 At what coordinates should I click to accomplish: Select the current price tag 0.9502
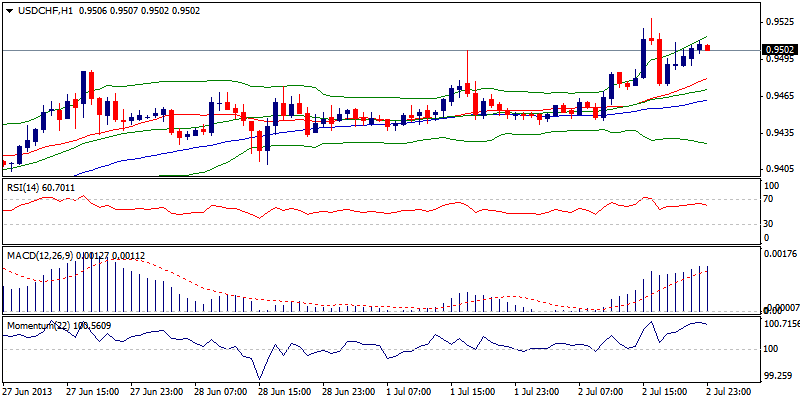780,49
